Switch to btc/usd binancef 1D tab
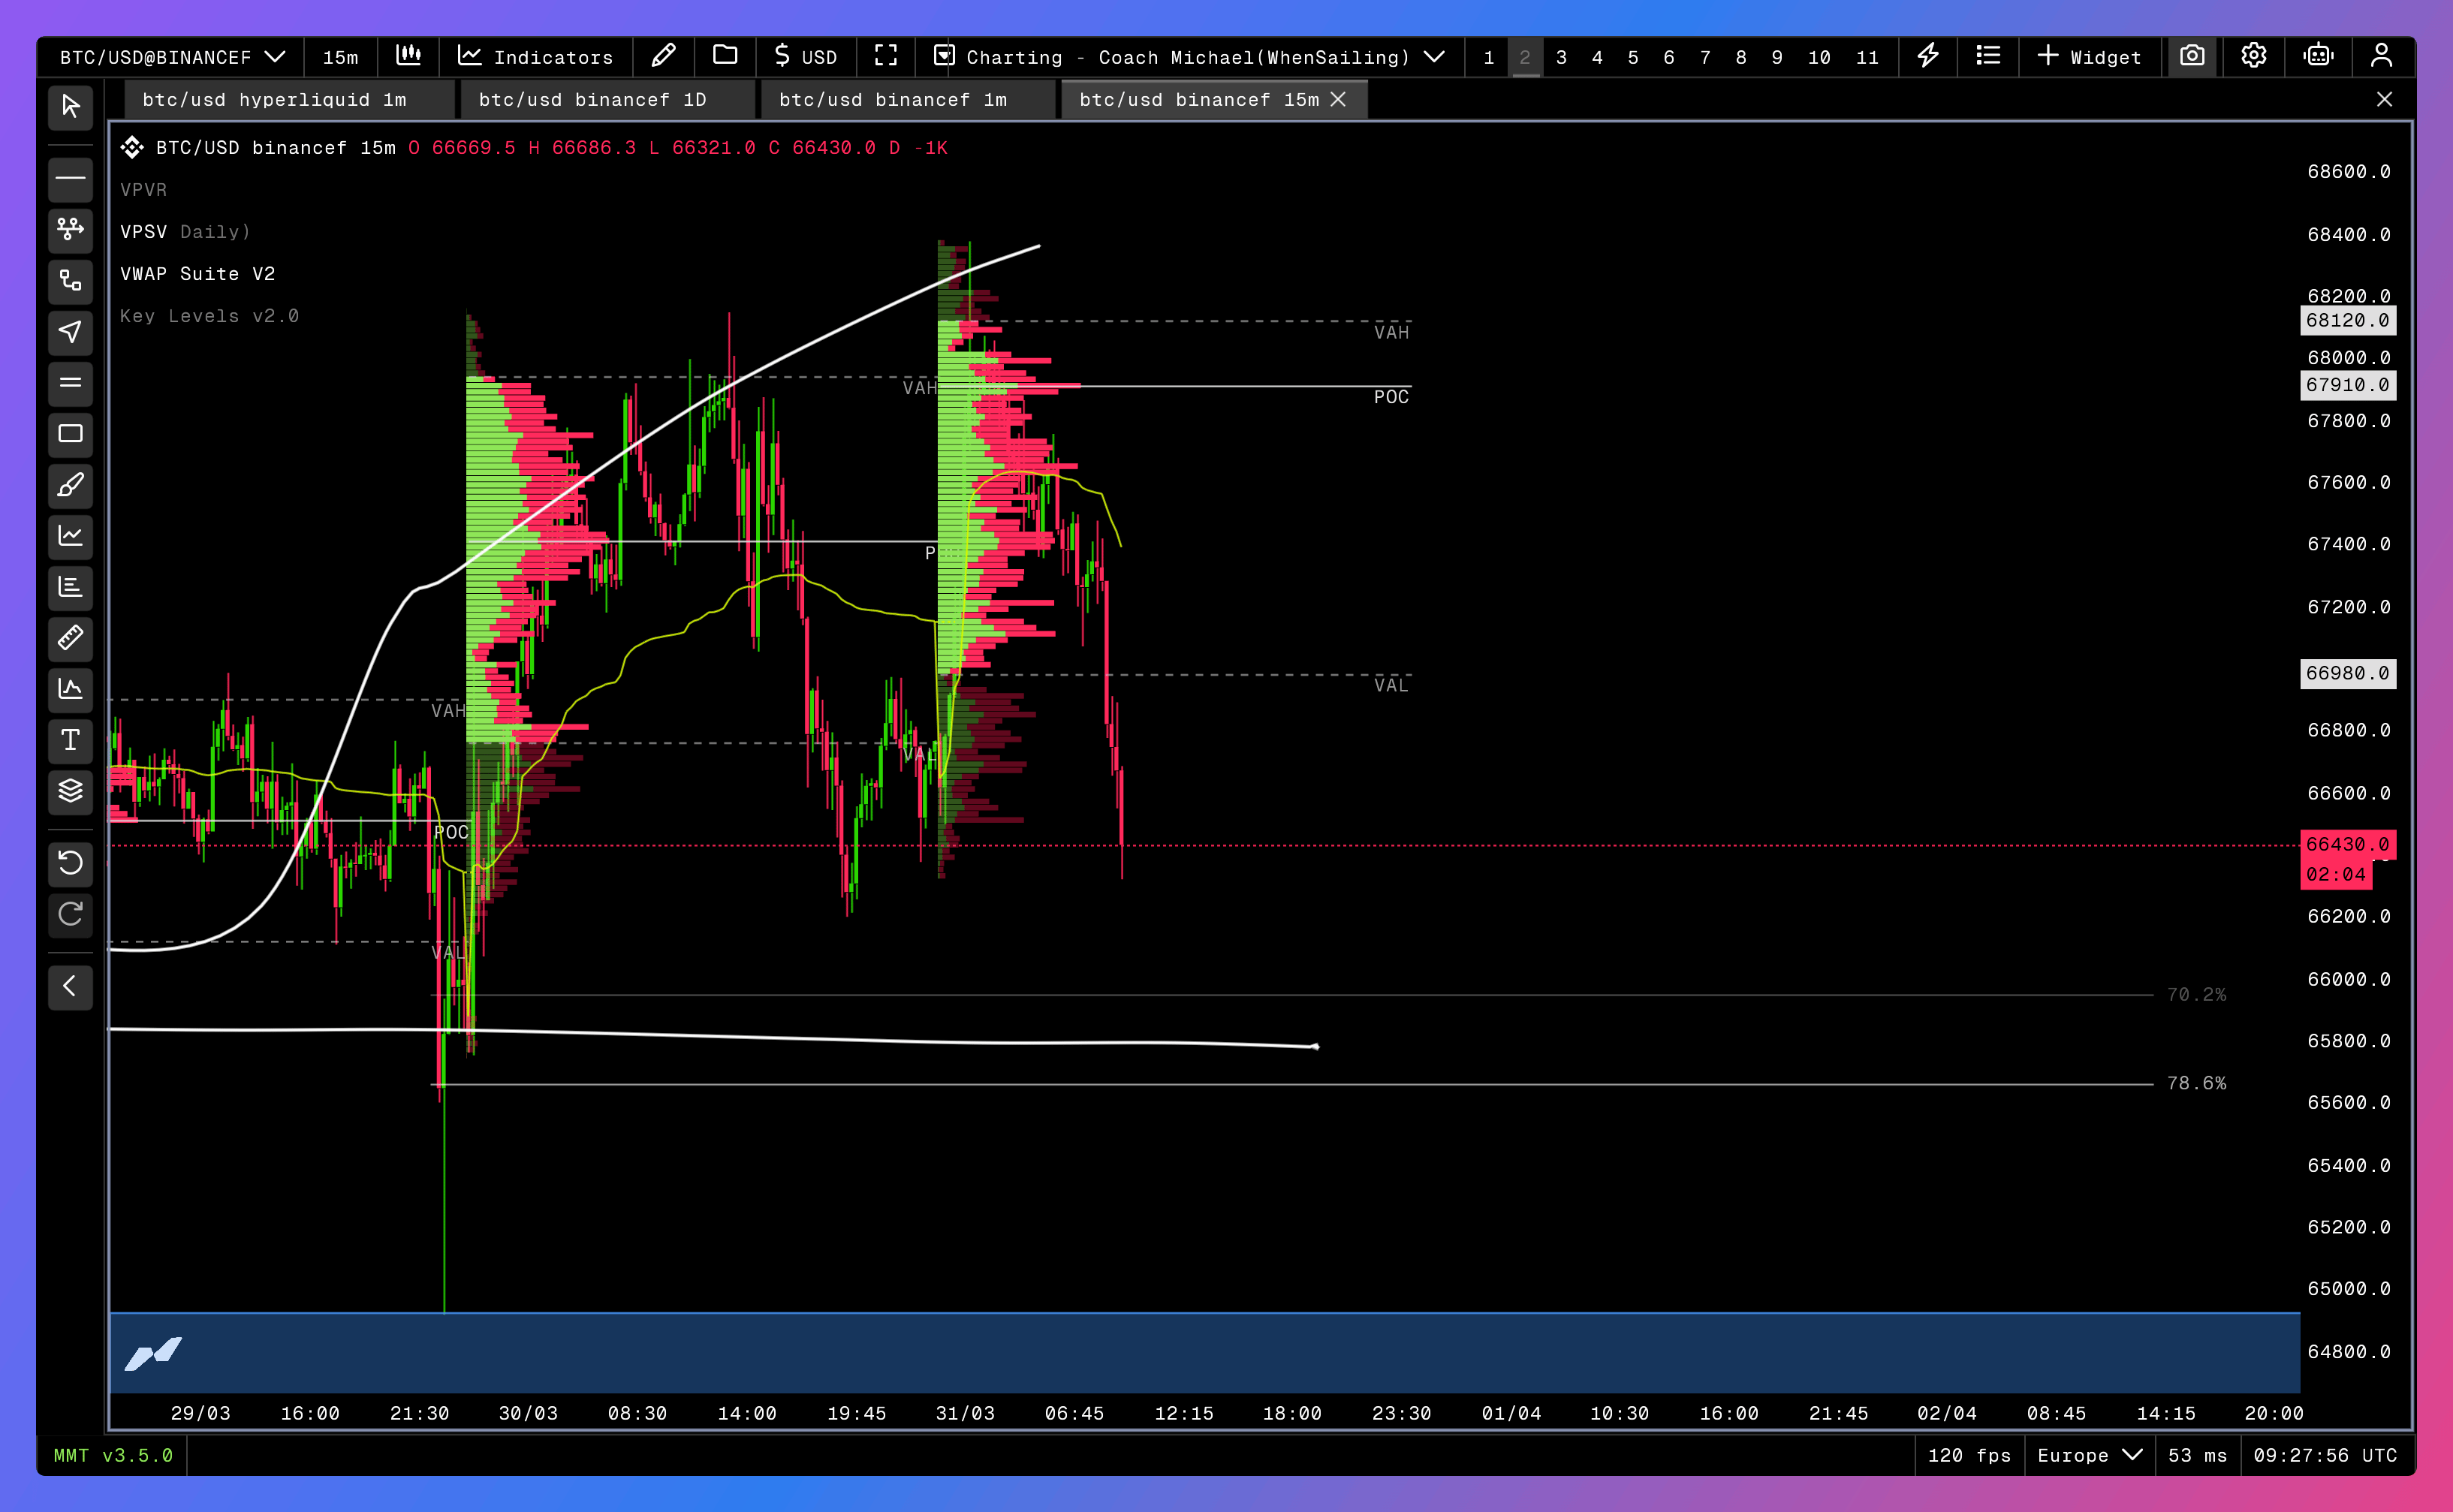 point(592,100)
